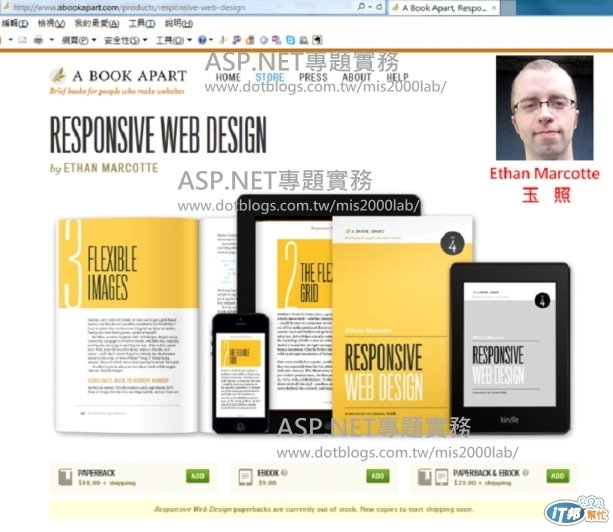The image size is (613, 532).
Task: Click info icon next to PAPERBACK & EBOOK
Action: point(526,473)
